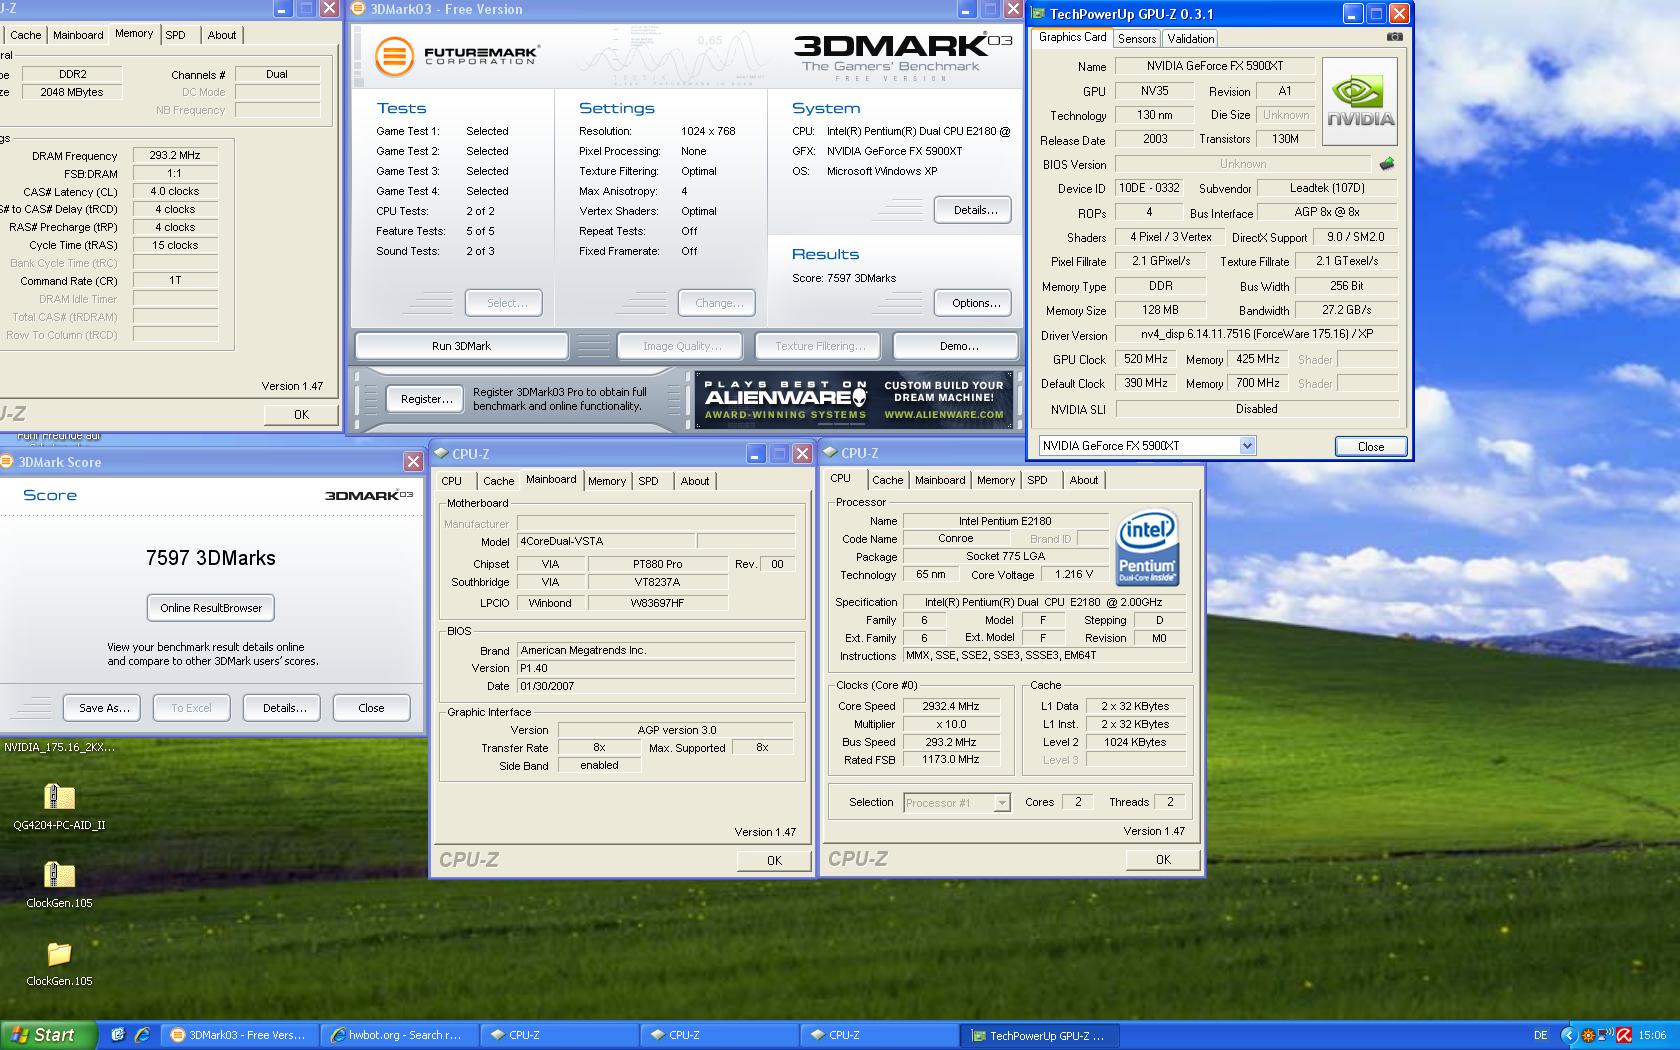Click the BIOS Date 01/30/2007 field
Viewport: 1680px width, 1050px height.
tap(656, 686)
